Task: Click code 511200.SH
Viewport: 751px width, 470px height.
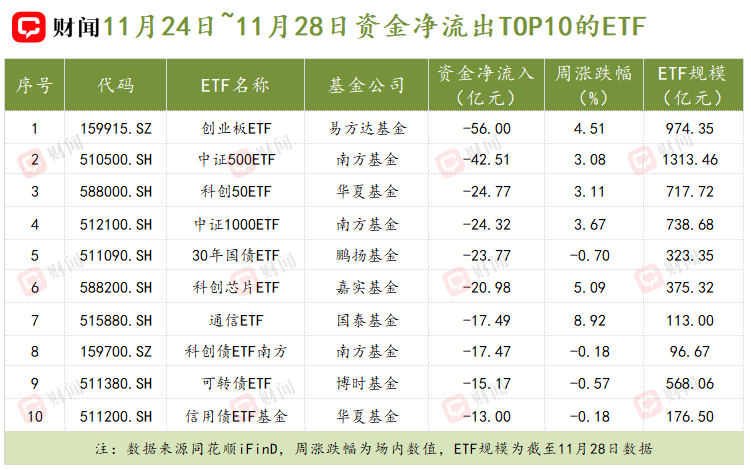Action: (116, 416)
